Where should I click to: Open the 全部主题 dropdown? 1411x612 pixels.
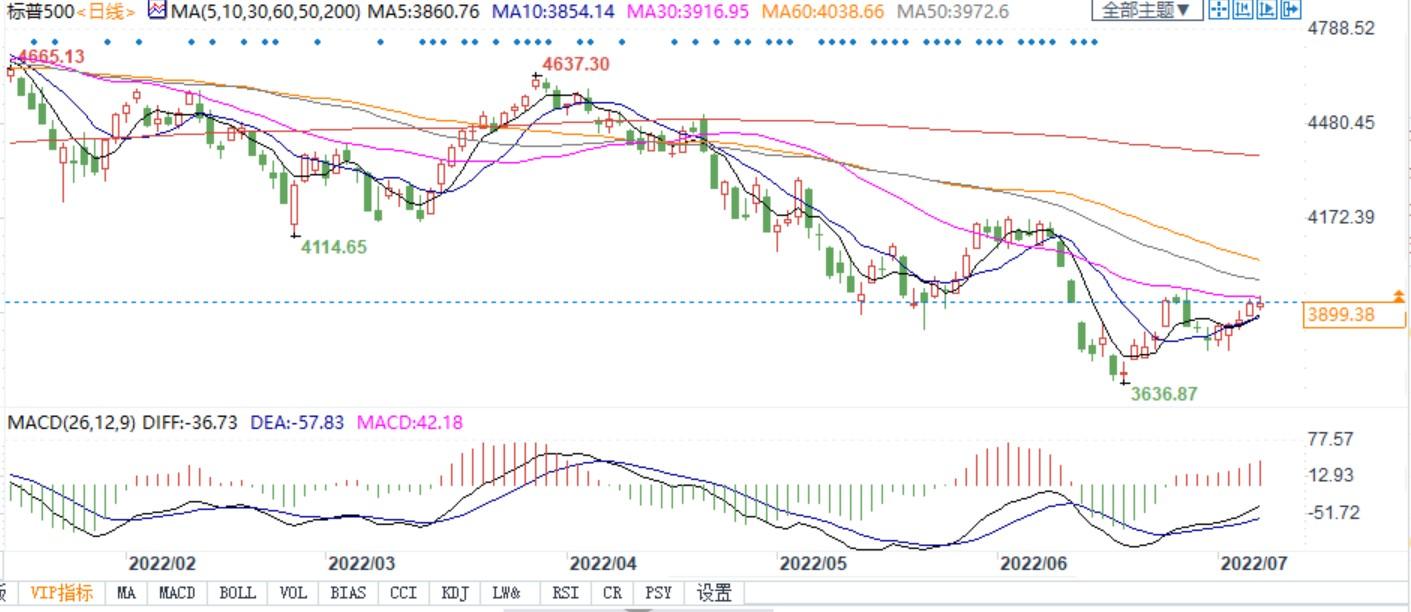click(1146, 11)
